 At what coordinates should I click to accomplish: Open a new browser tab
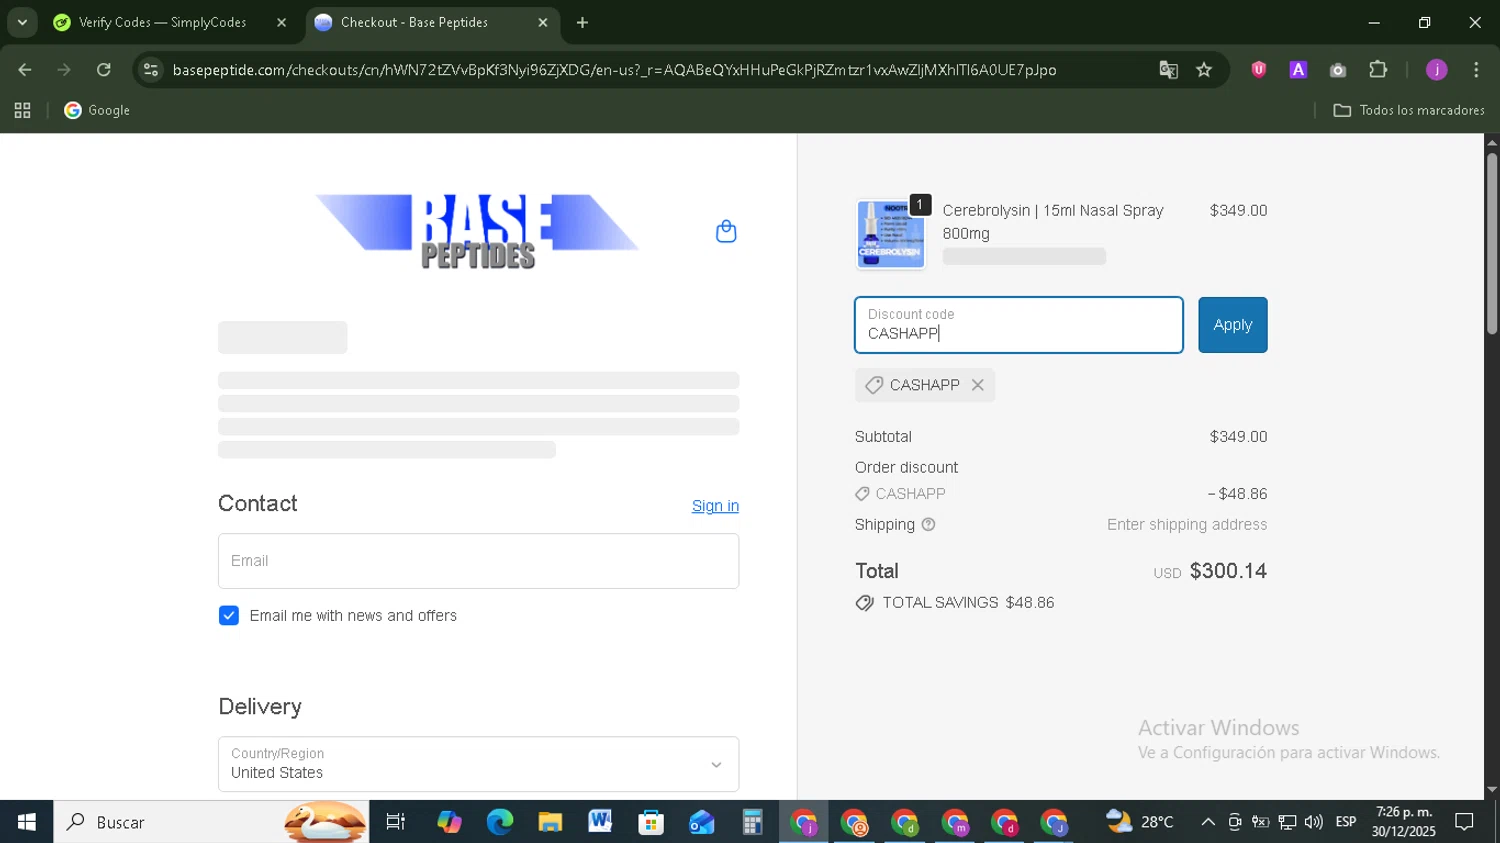[x=583, y=22]
